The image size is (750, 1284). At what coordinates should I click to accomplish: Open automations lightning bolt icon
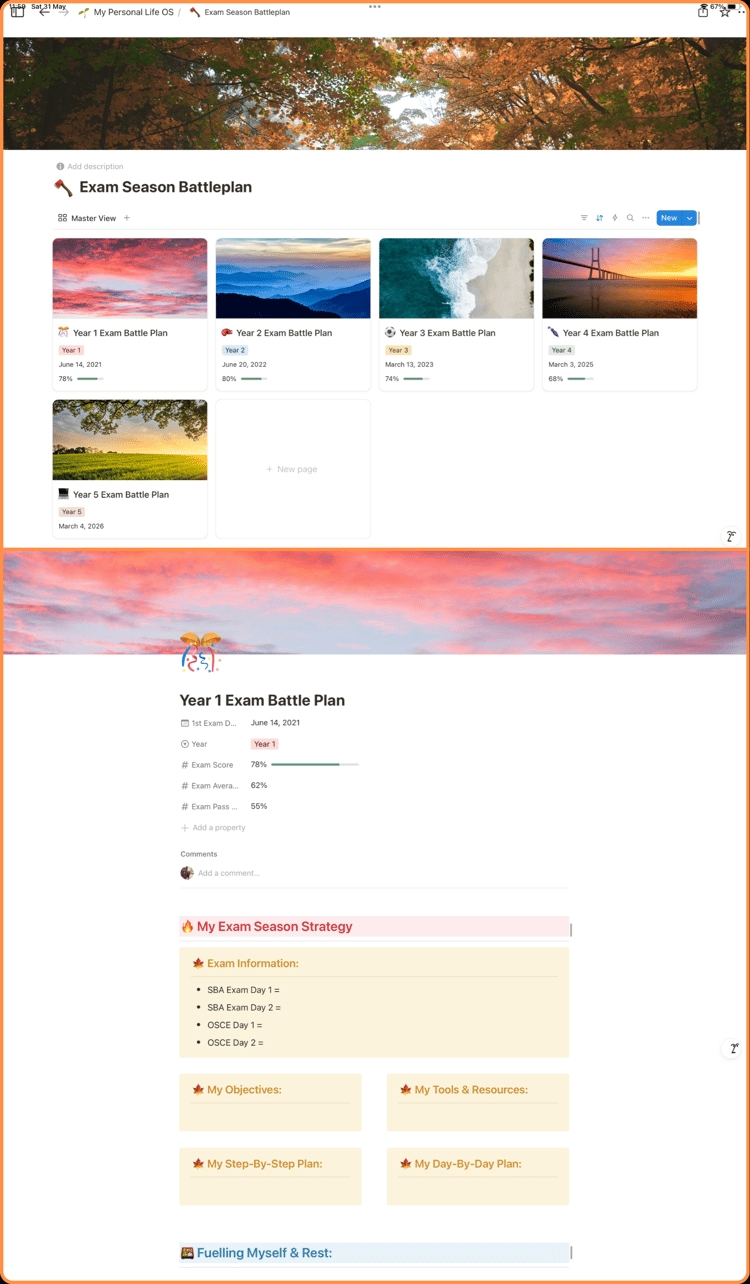(615, 218)
